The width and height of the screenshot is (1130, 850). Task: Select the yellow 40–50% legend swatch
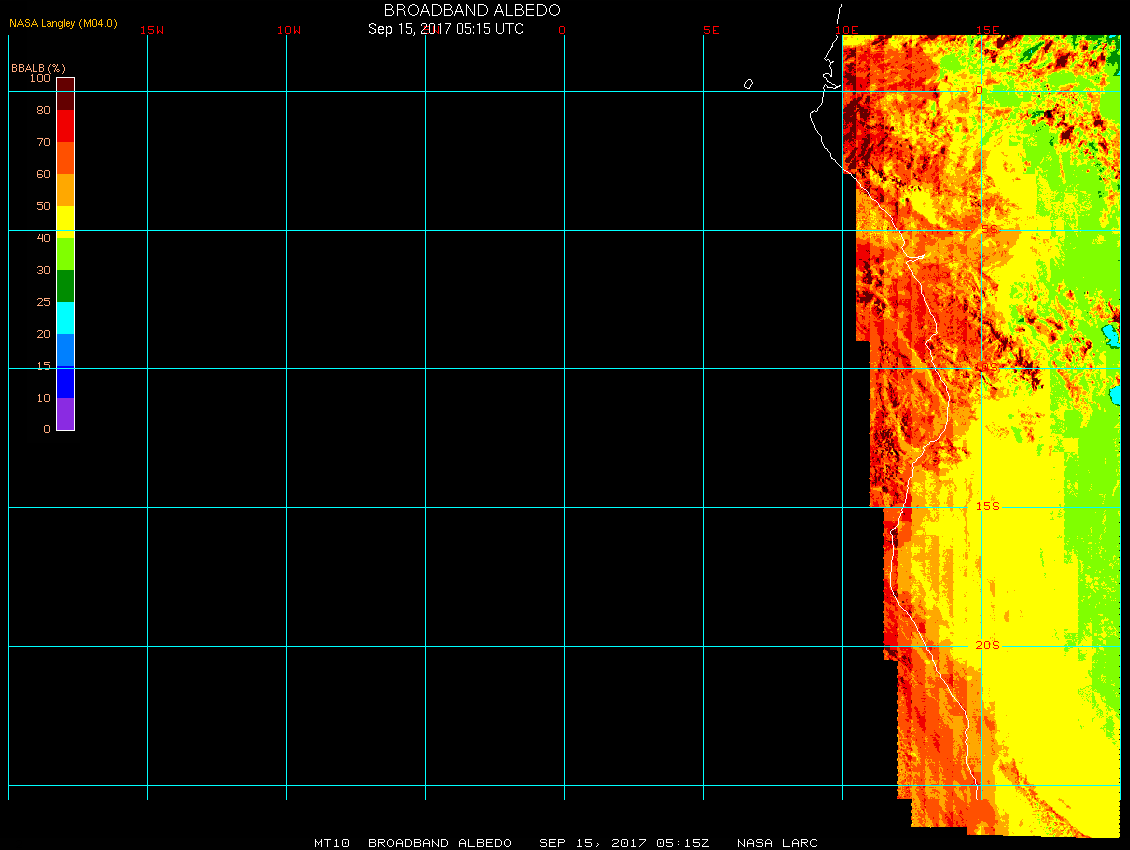pos(65,219)
